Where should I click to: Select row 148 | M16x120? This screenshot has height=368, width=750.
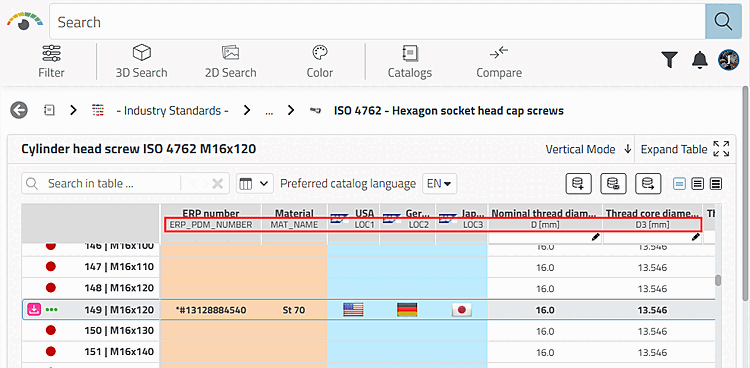(x=120, y=288)
